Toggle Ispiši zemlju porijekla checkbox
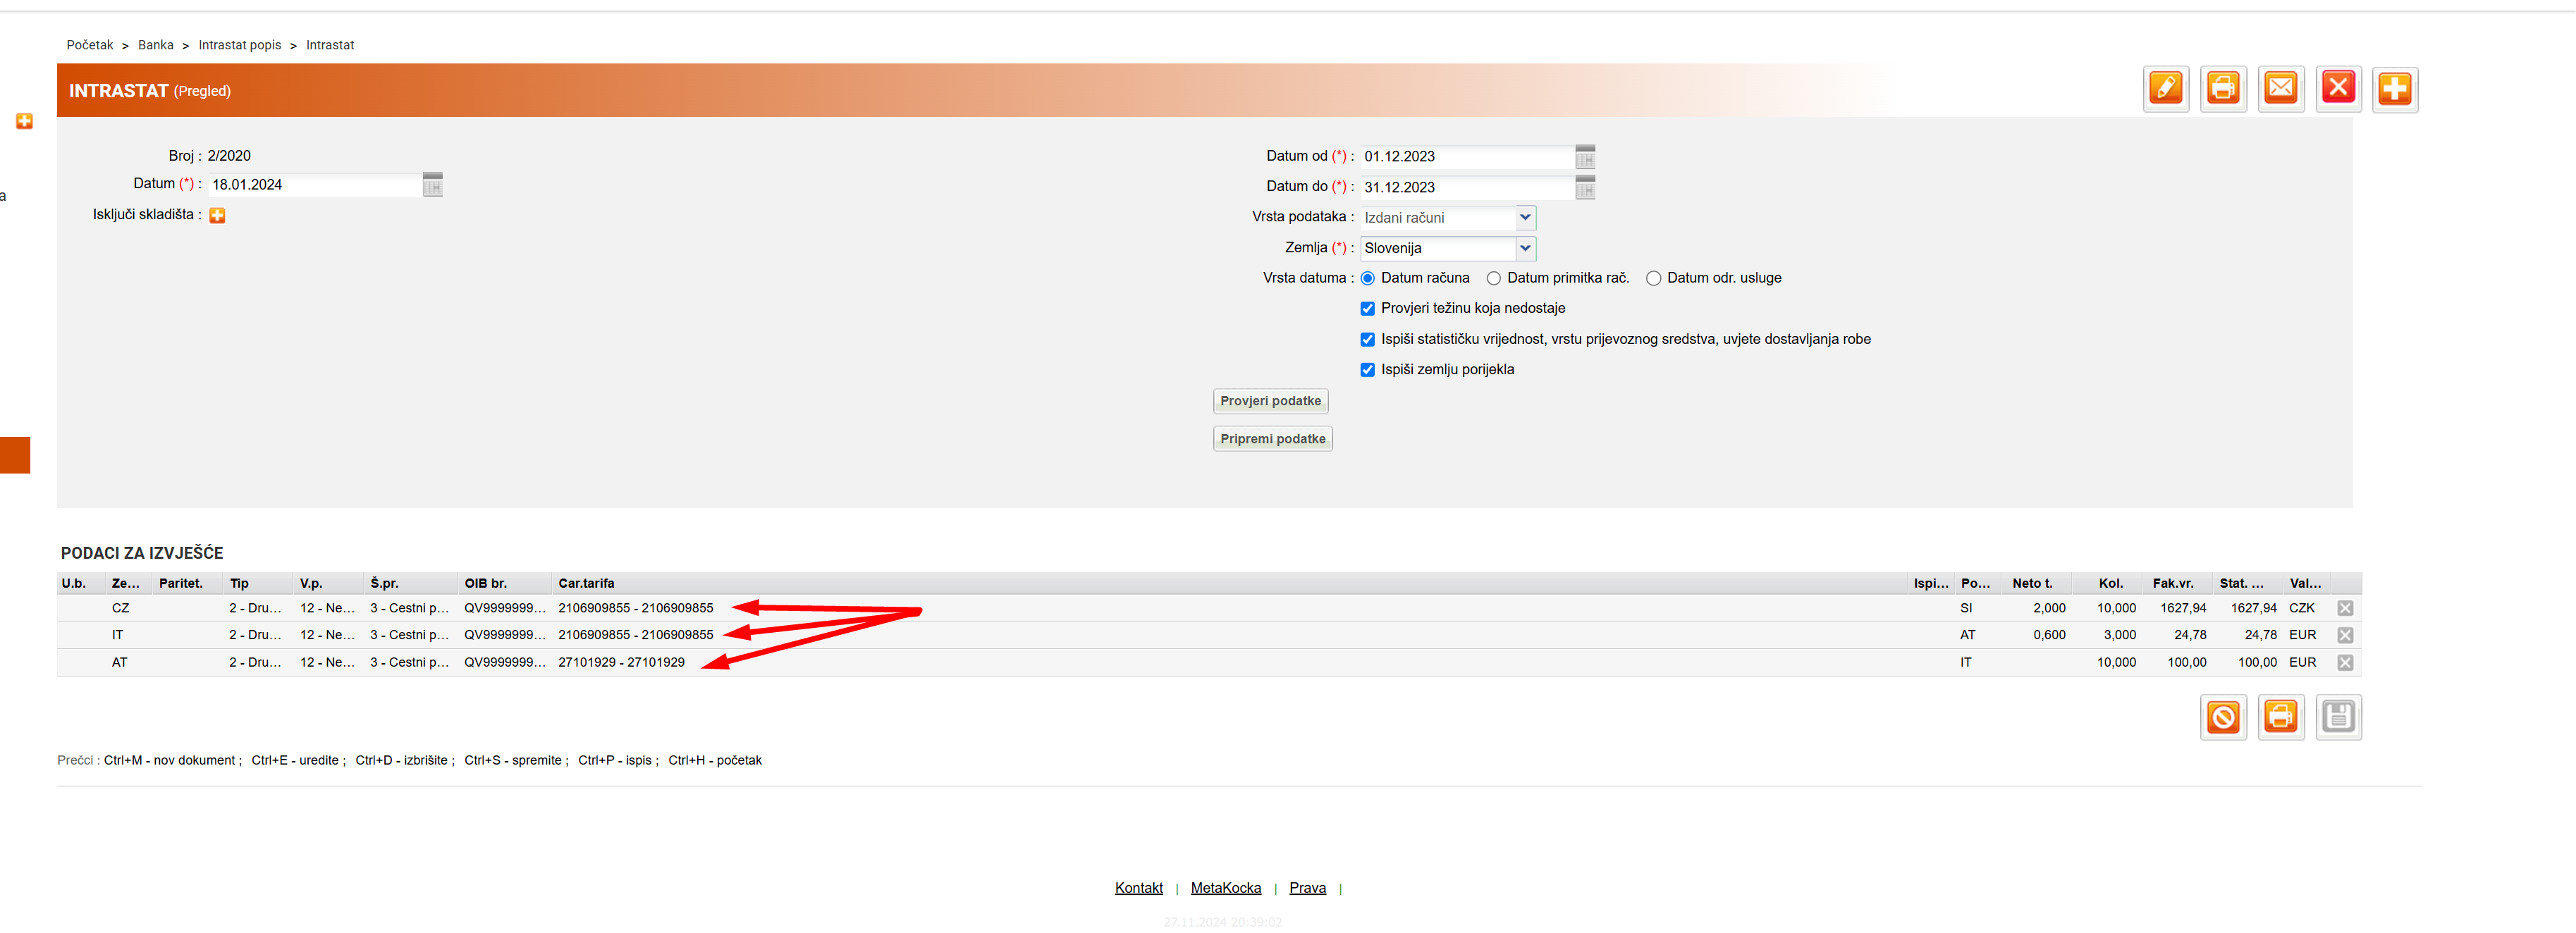The width and height of the screenshot is (2576, 933). (x=1367, y=370)
